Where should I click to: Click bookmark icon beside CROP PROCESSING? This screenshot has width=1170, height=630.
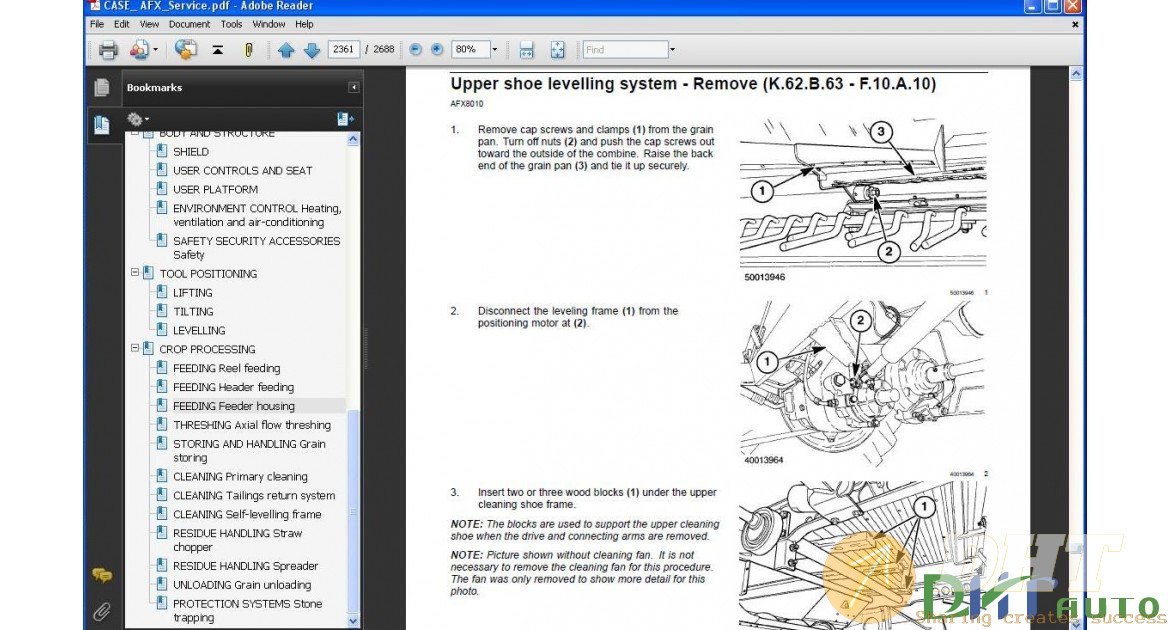click(148, 349)
